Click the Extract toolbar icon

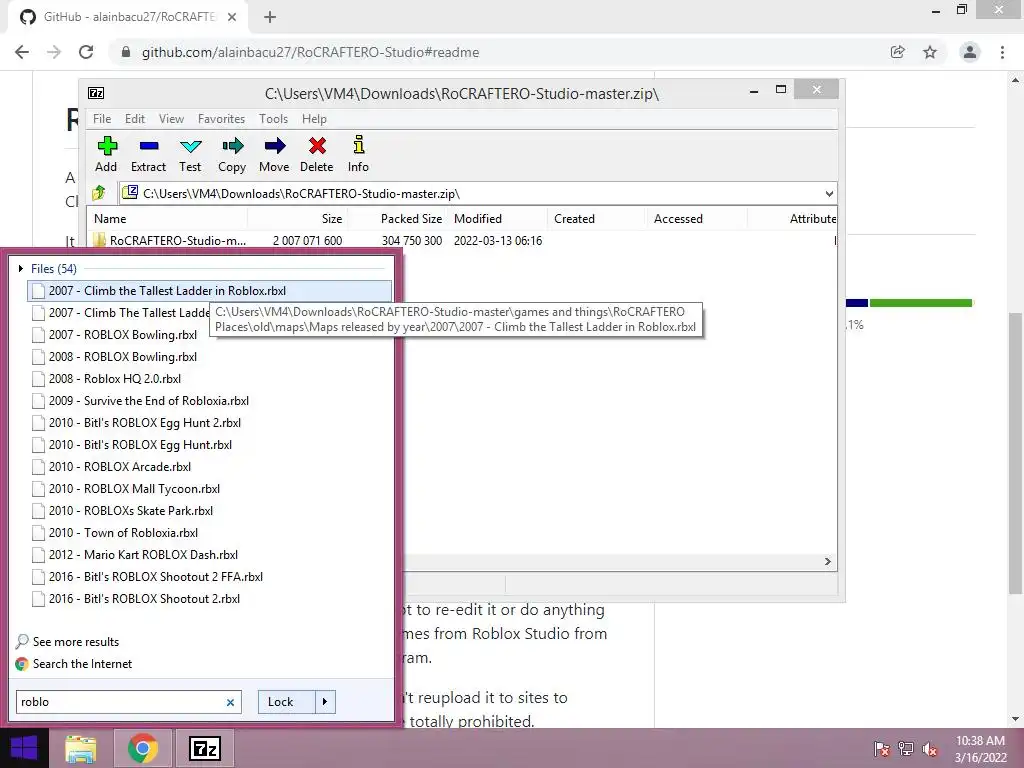pos(149,146)
